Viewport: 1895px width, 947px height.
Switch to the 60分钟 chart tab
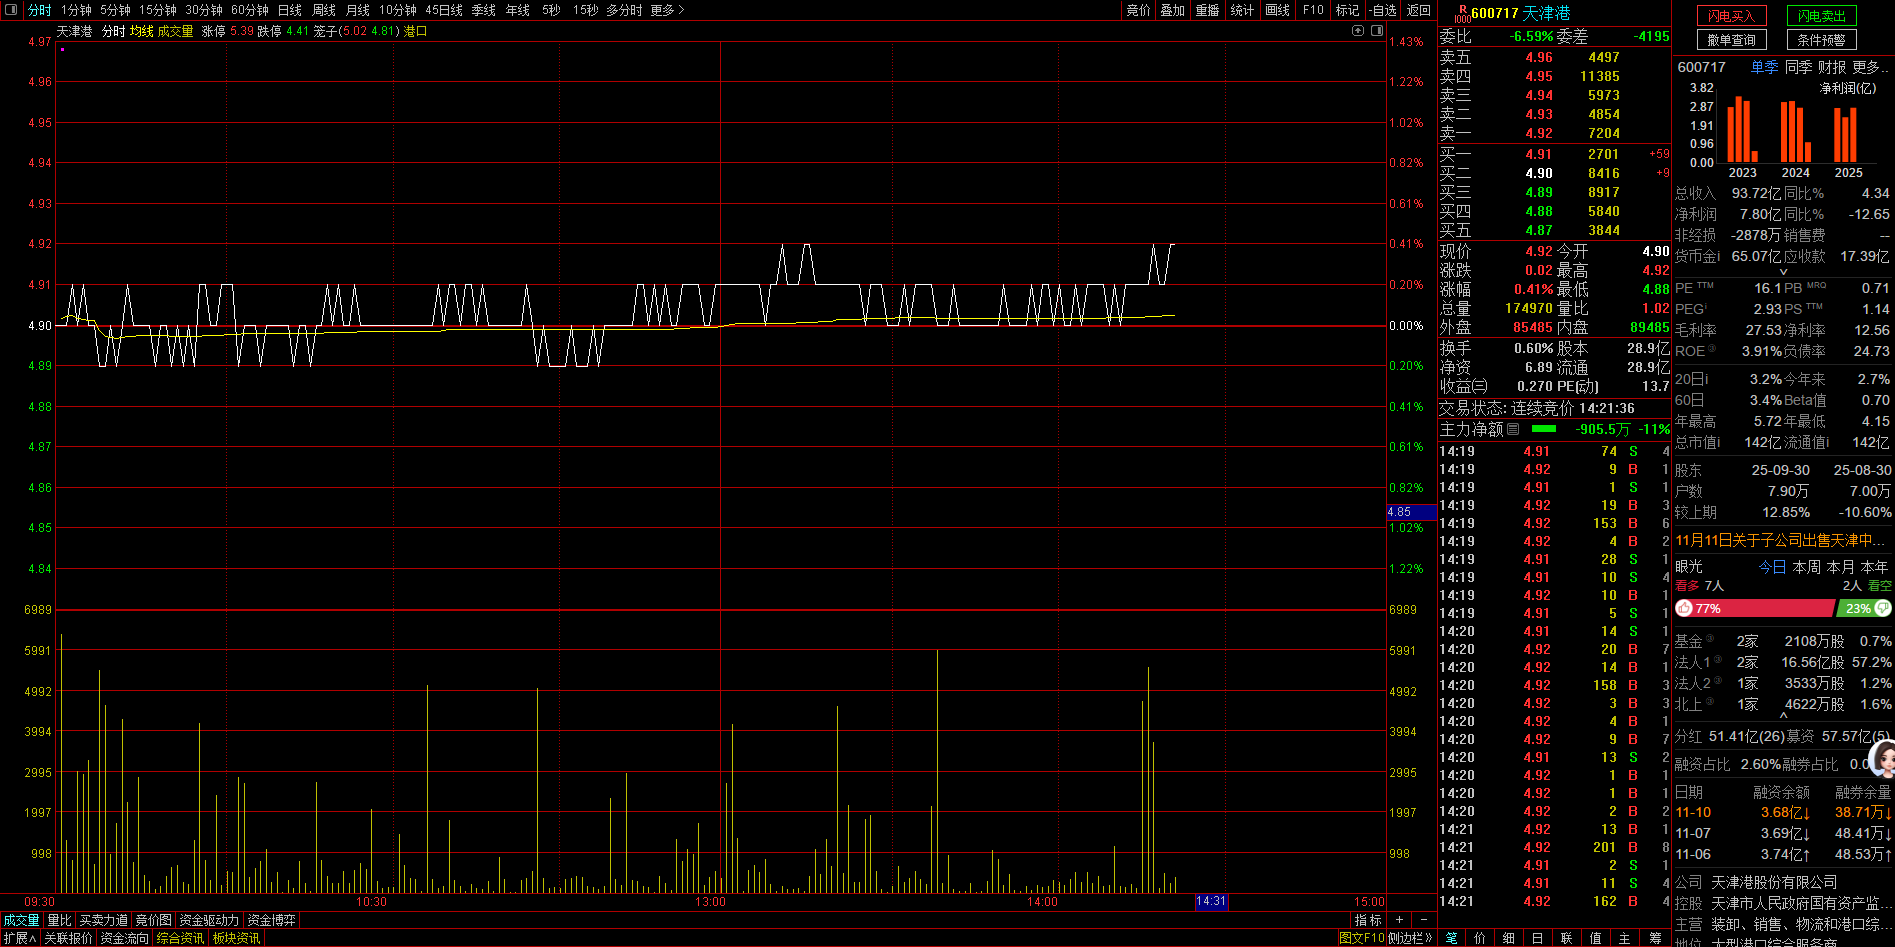click(250, 10)
